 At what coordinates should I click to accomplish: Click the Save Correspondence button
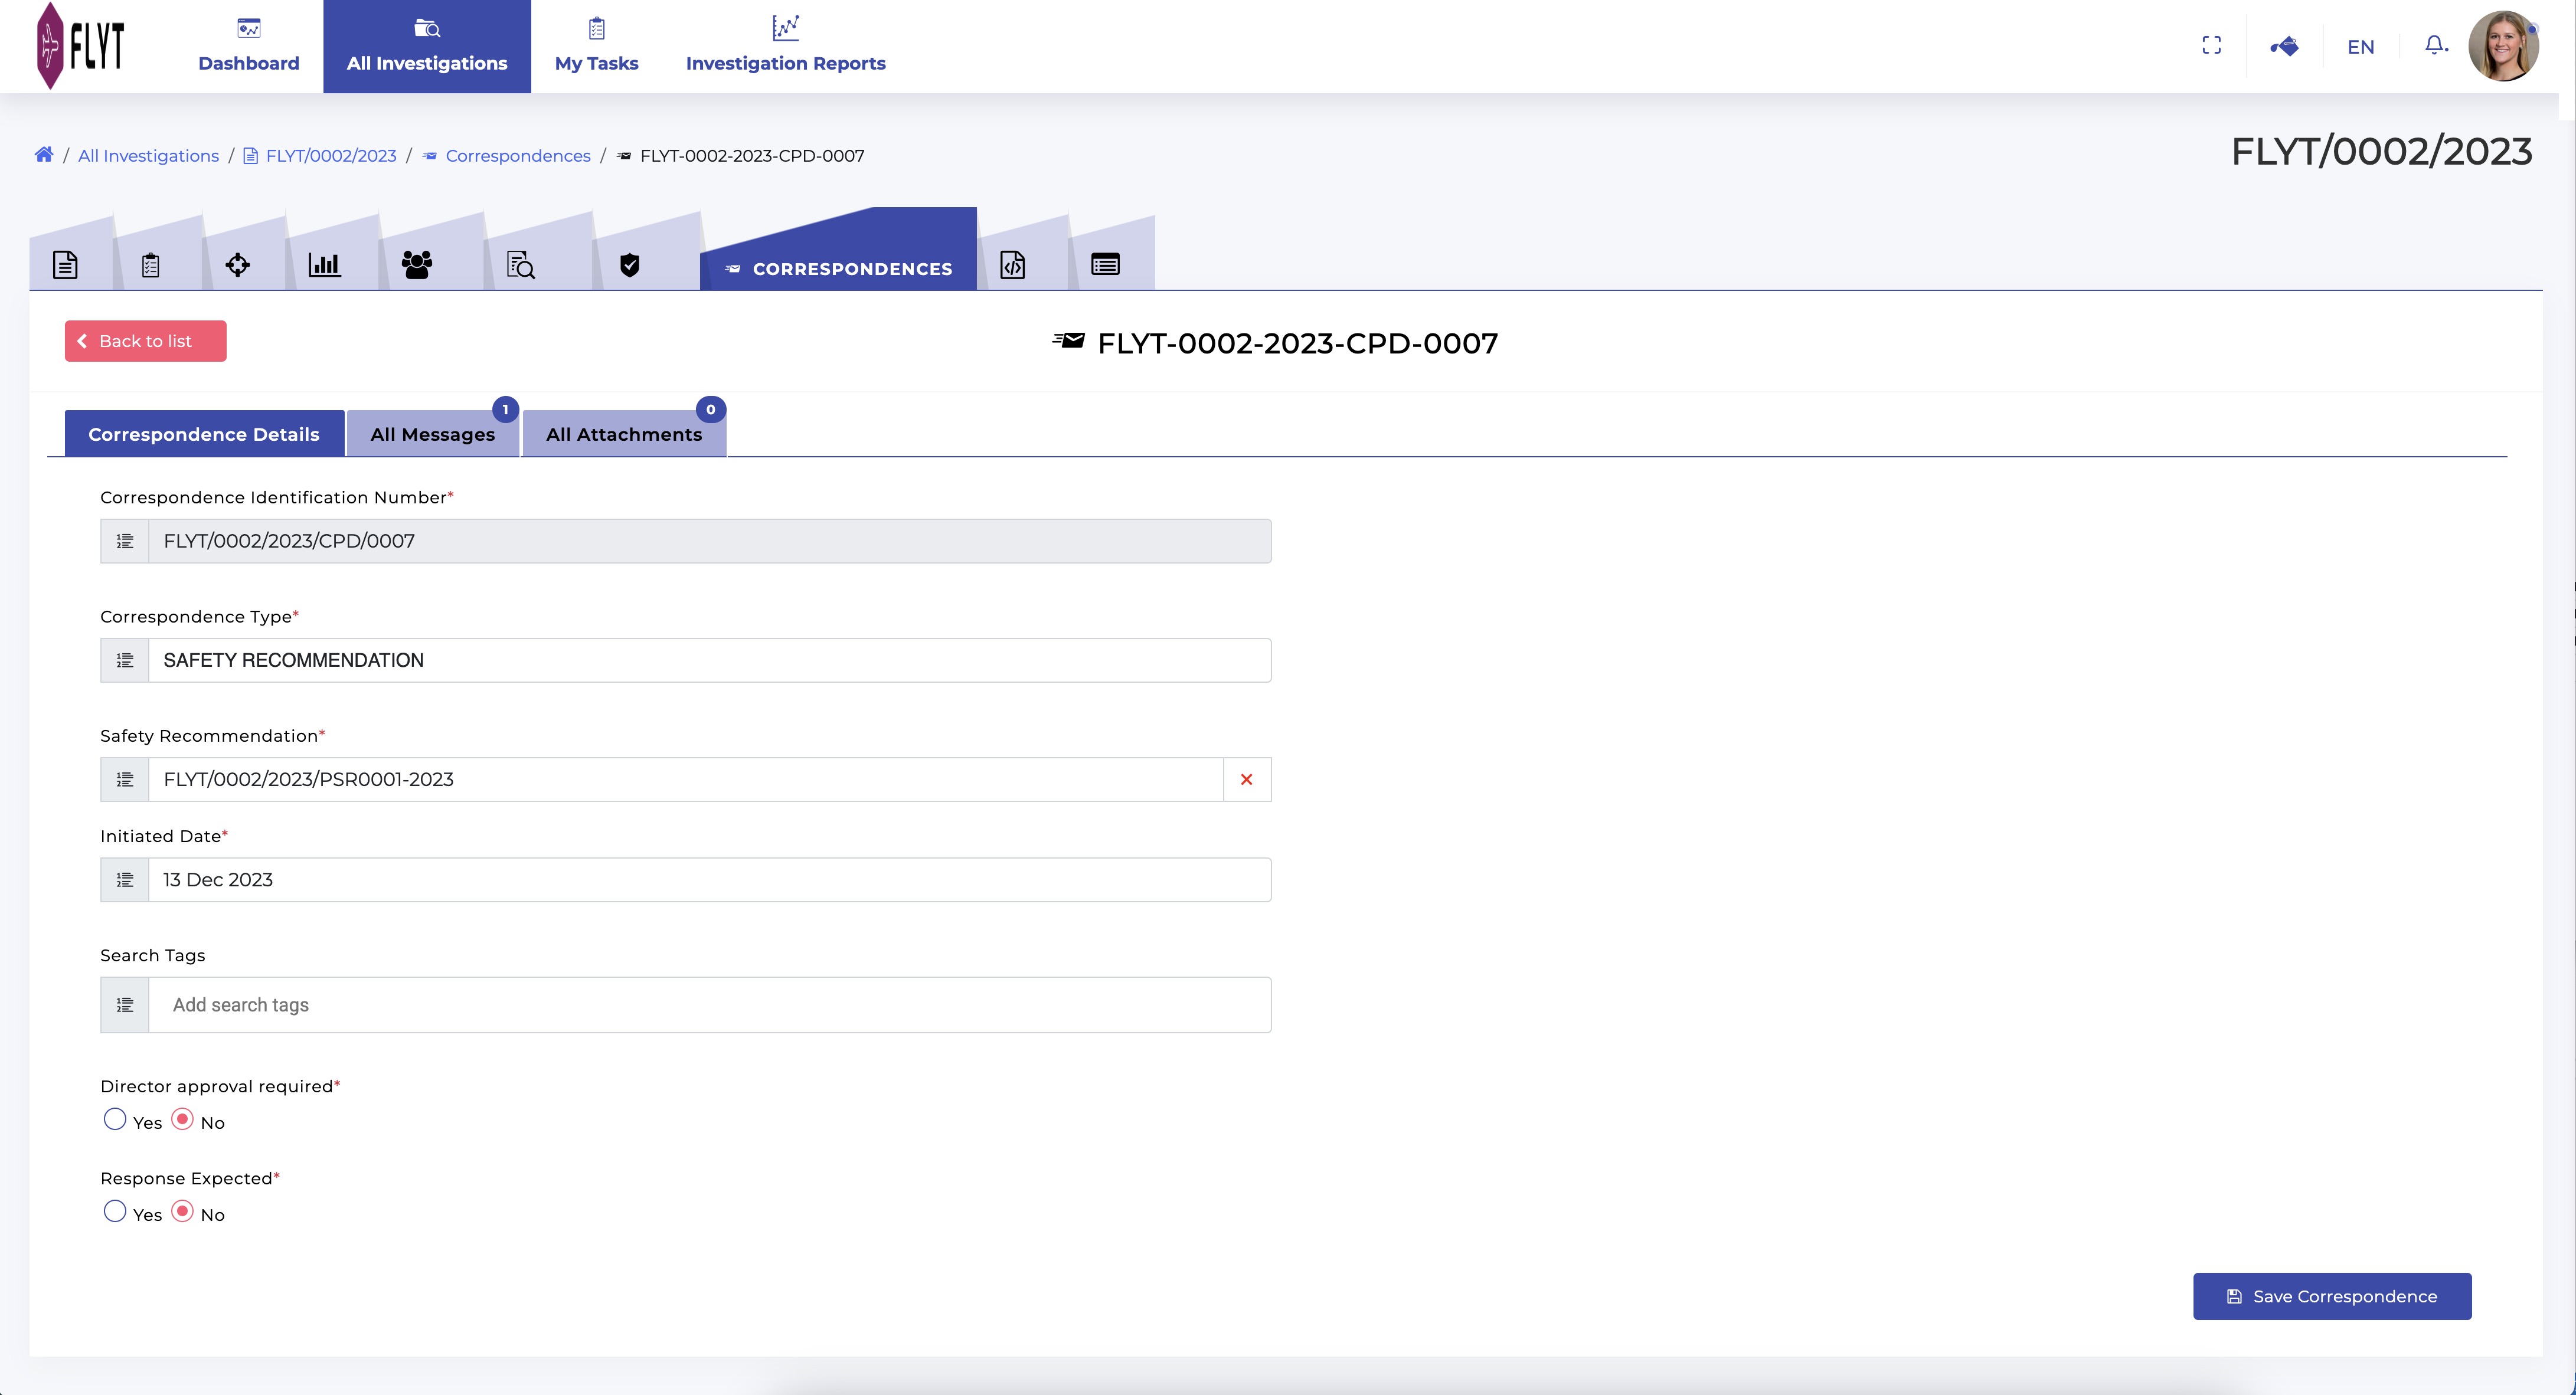pyautogui.click(x=2331, y=1296)
